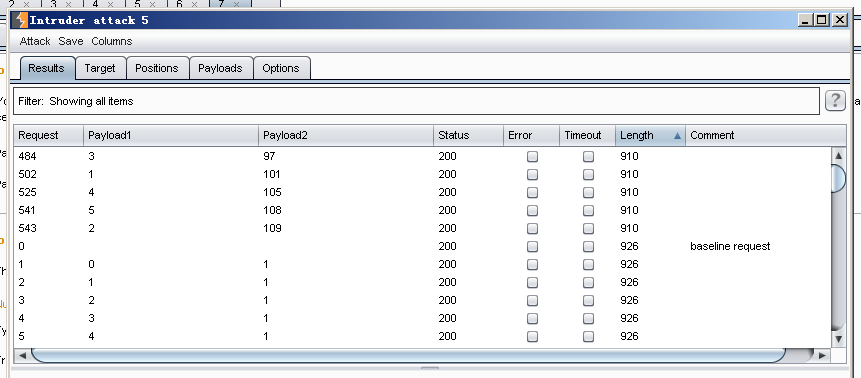This screenshot has width=861, height=378.
Task: Click the vertical scrollbar up arrow
Action: 838,156
